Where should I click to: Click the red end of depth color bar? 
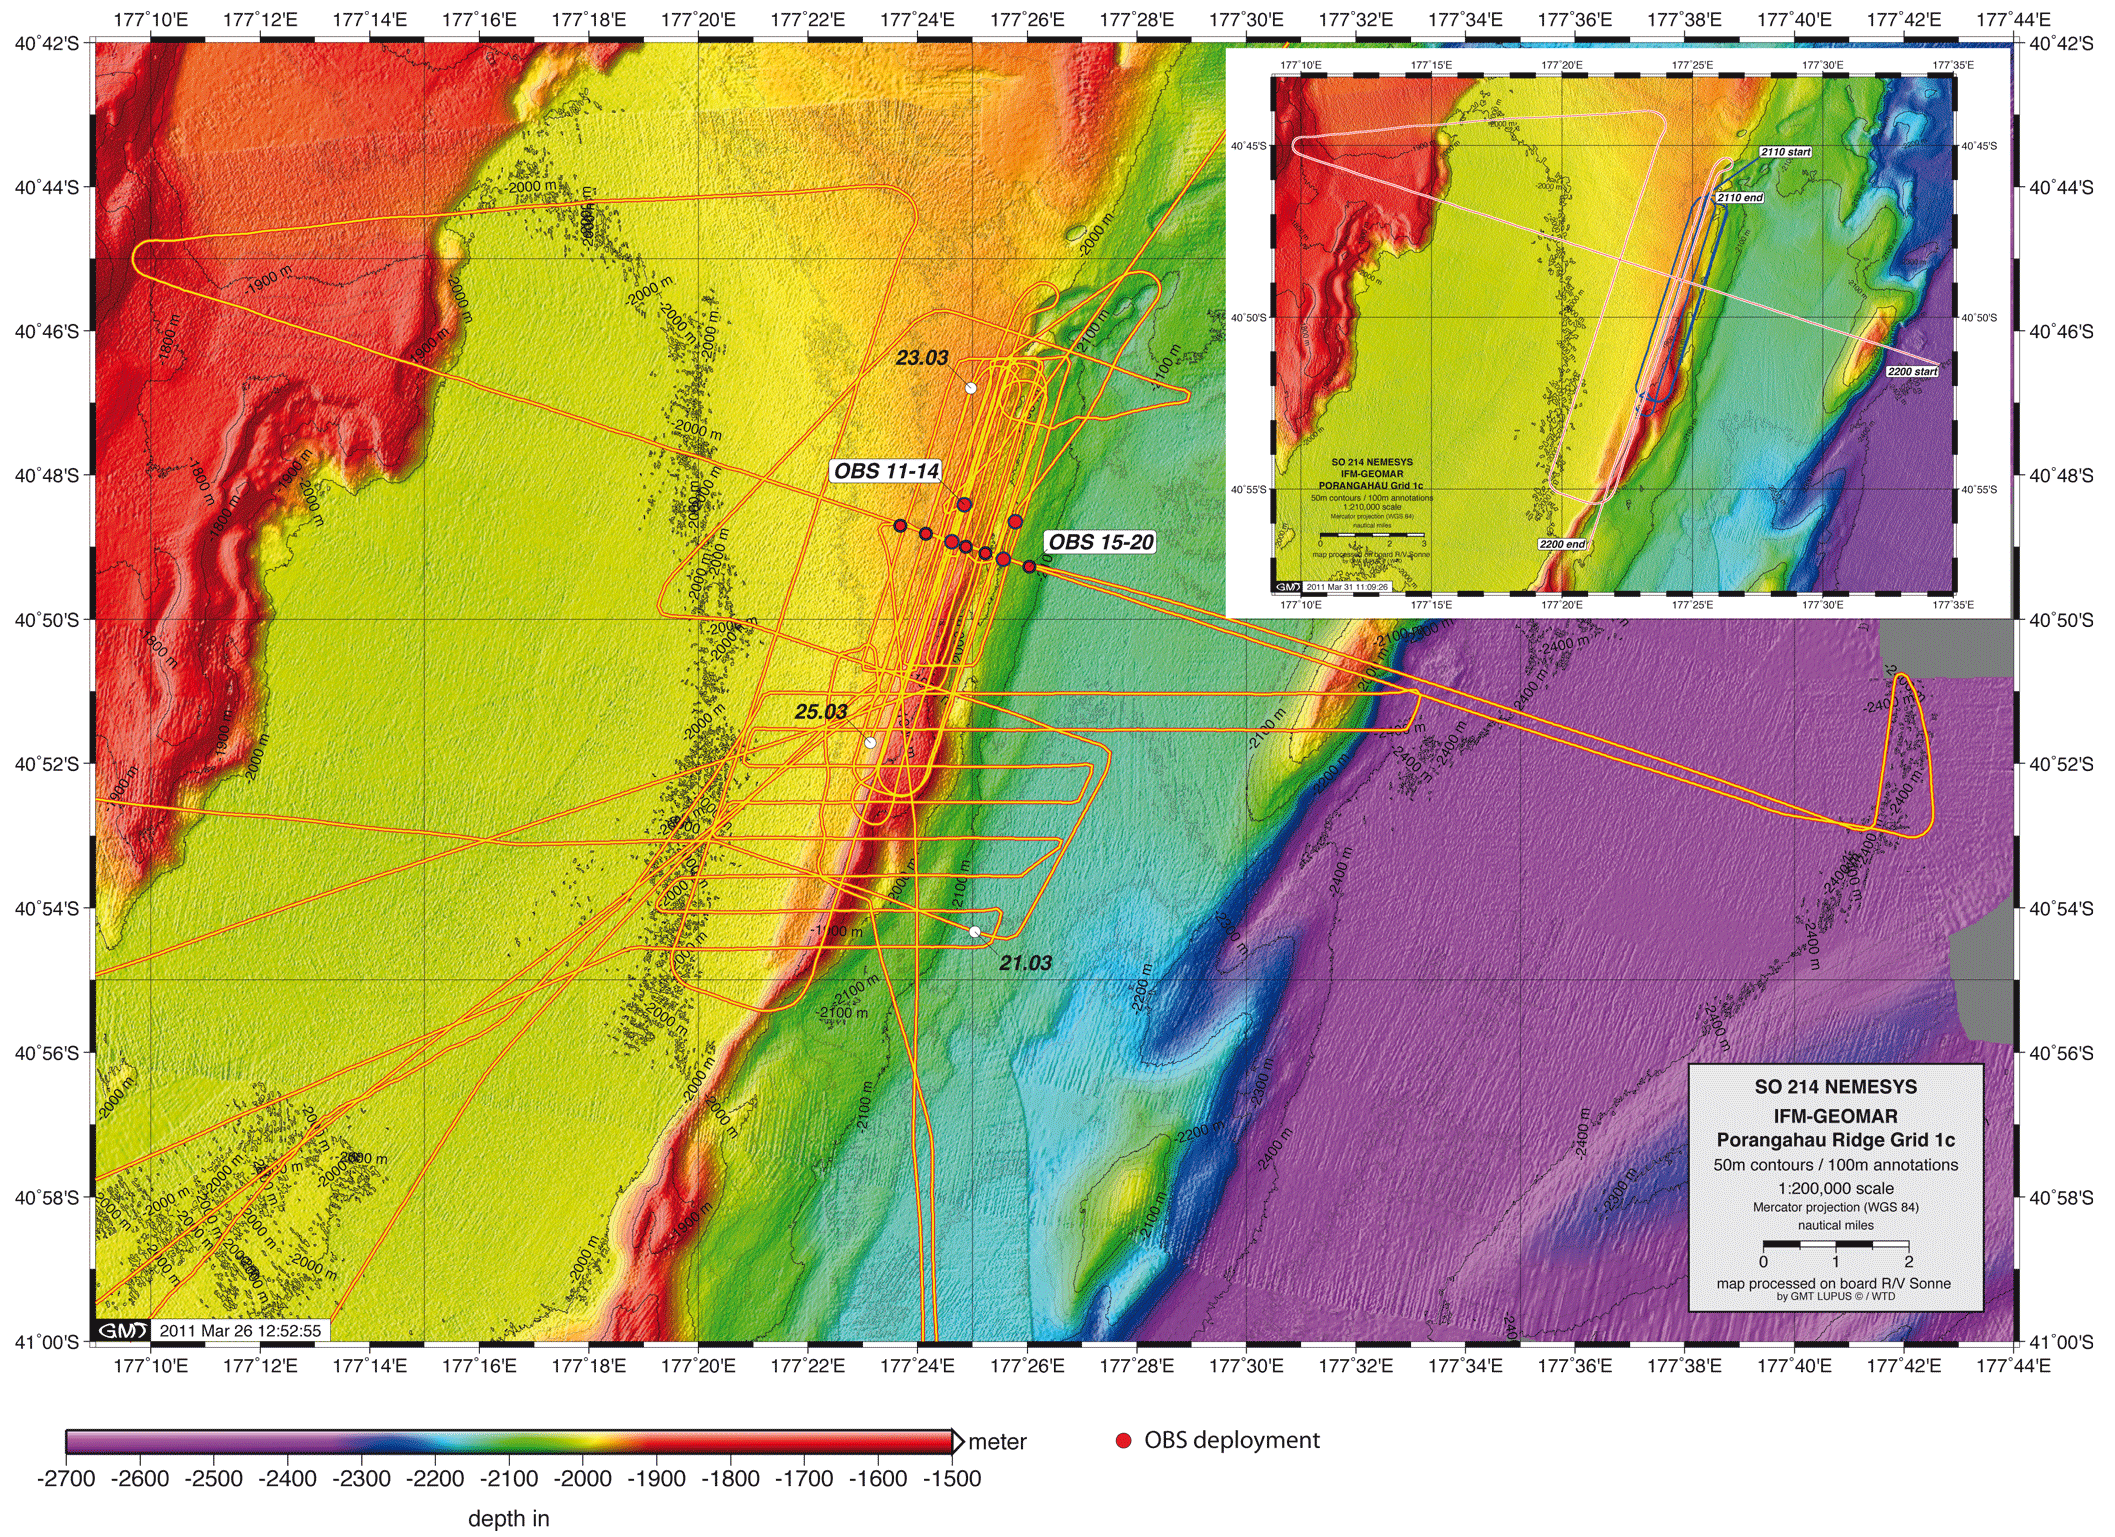pyautogui.click(x=935, y=1441)
